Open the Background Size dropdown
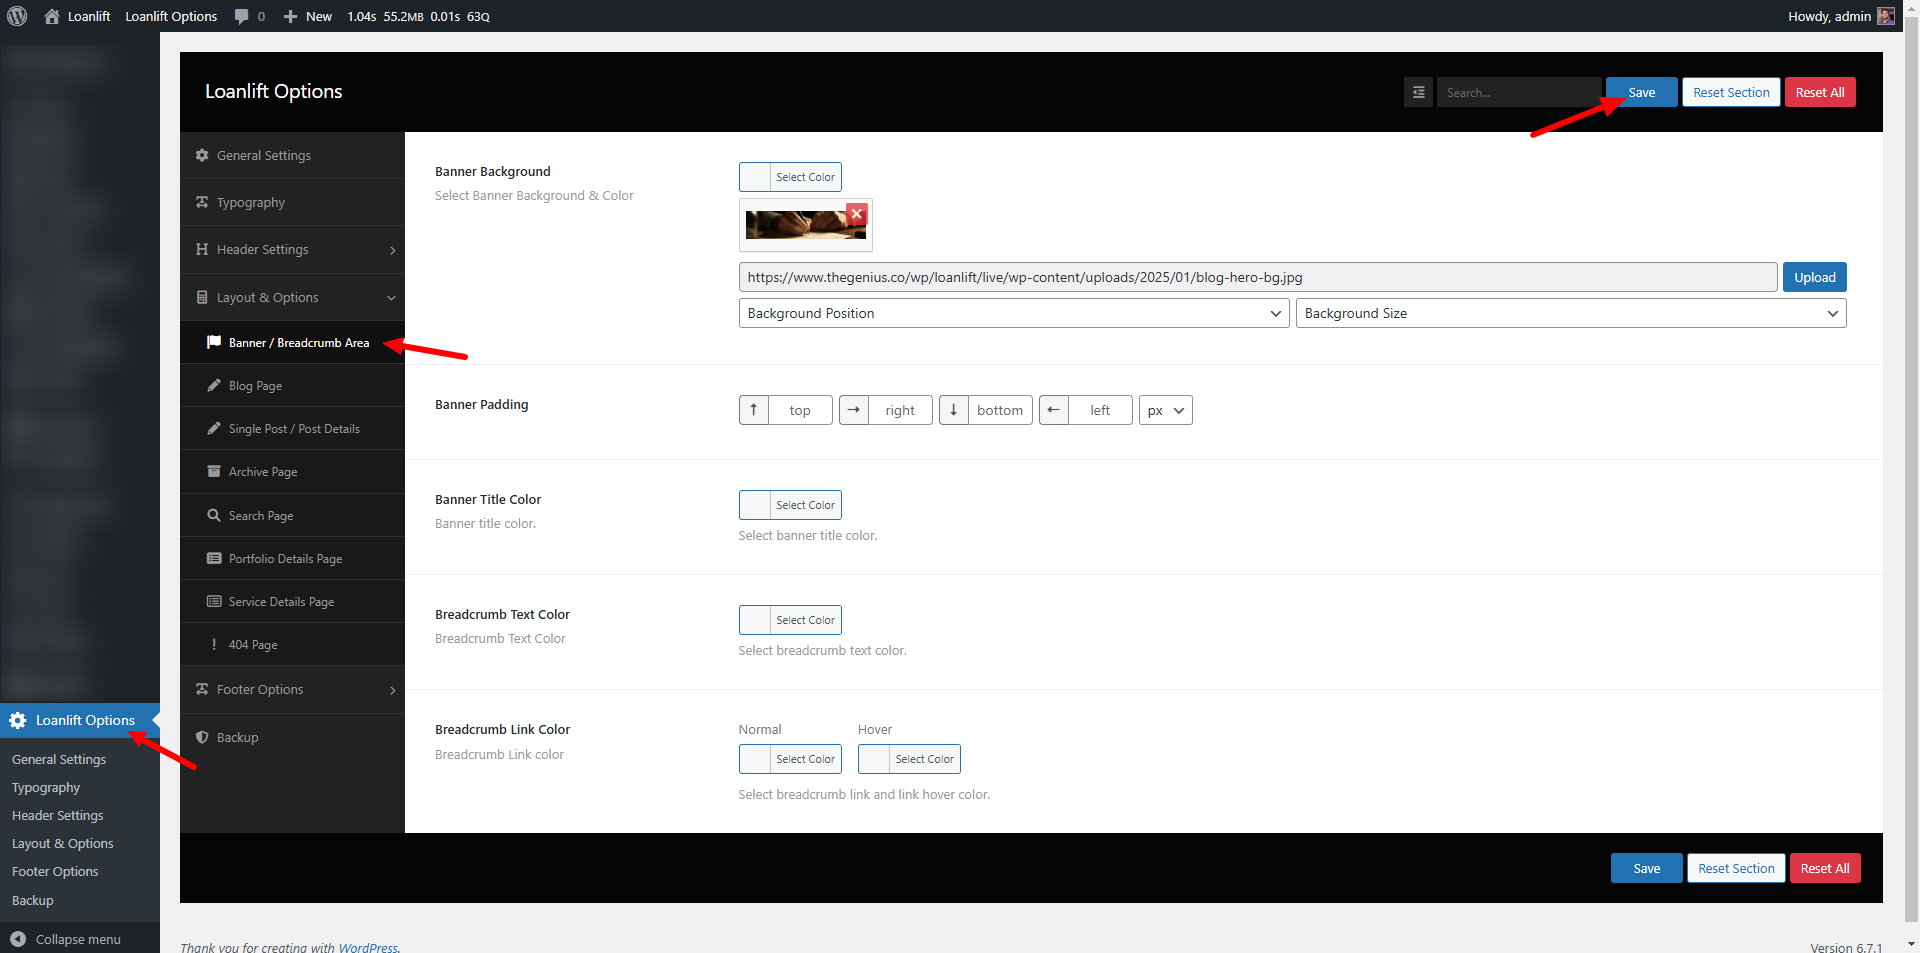This screenshot has width=1920, height=953. click(1570, 313)
